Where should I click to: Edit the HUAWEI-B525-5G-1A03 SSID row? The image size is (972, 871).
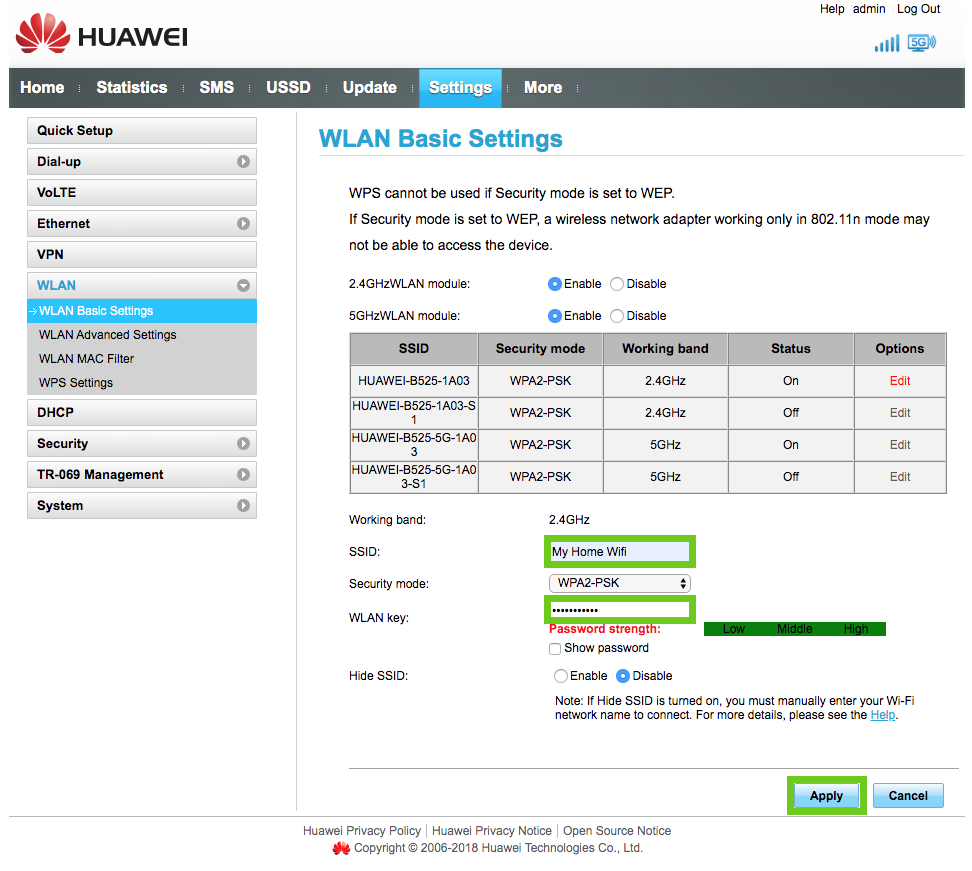(x=900, y=445)
